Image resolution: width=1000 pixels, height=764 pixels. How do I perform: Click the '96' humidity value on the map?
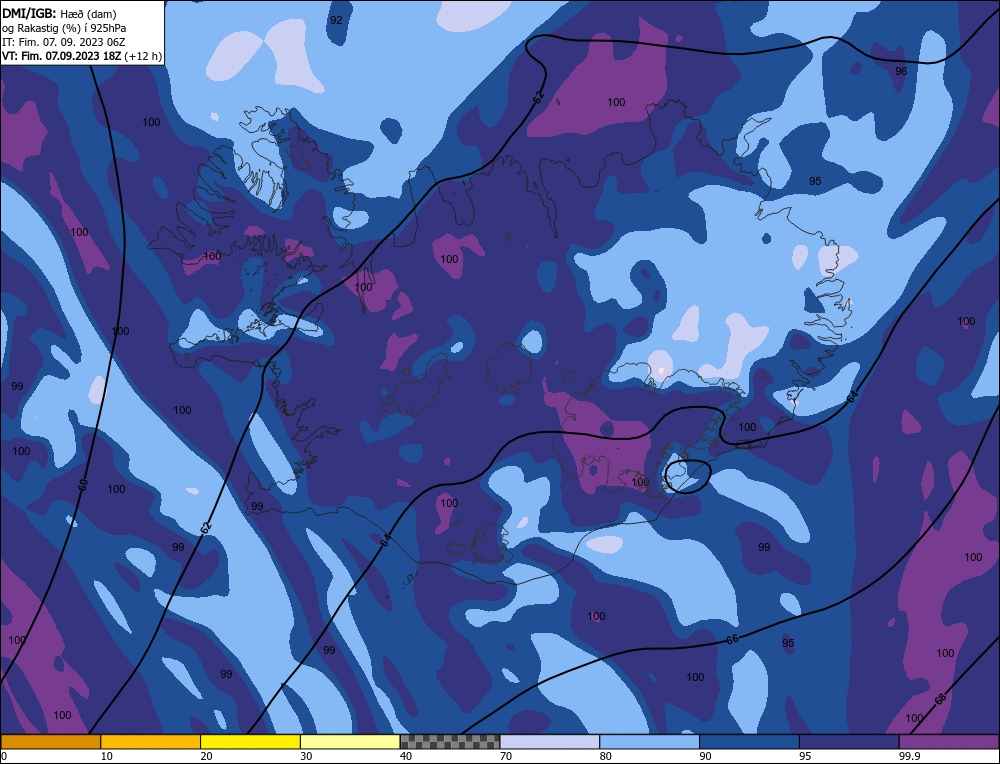pos(901,71)
